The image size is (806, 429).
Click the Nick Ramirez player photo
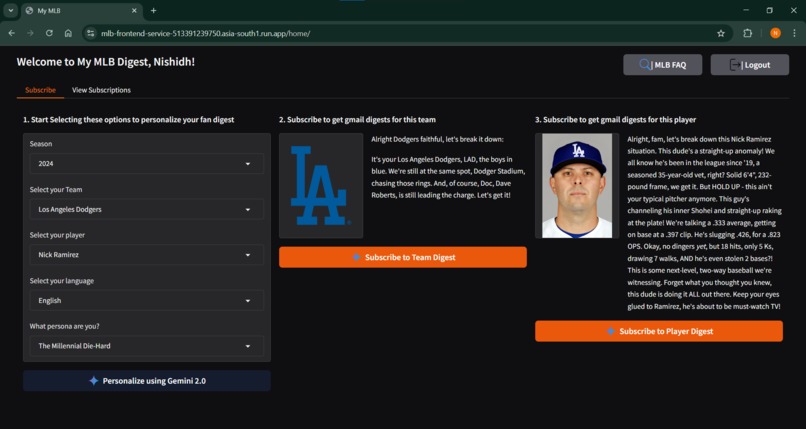(577, 185)
